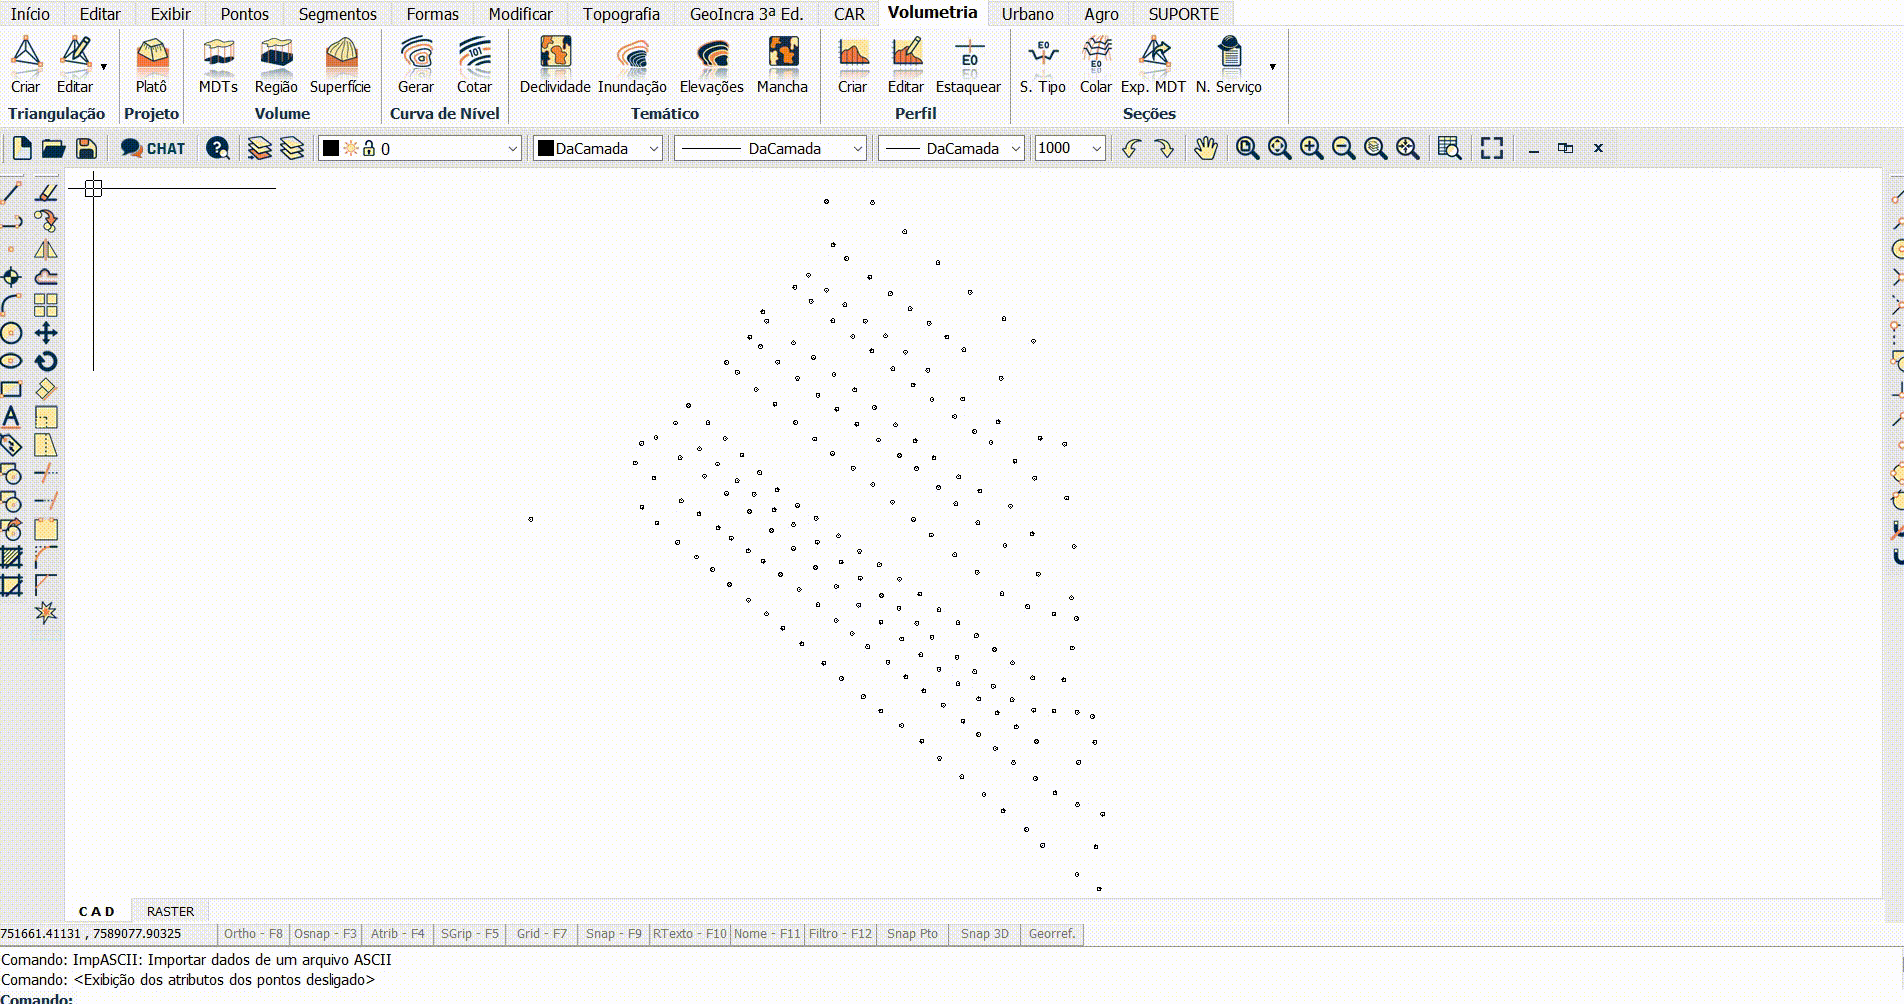1904x1004 pixels.
Task: Open the layer 0 dropdown
Action: 510,148
